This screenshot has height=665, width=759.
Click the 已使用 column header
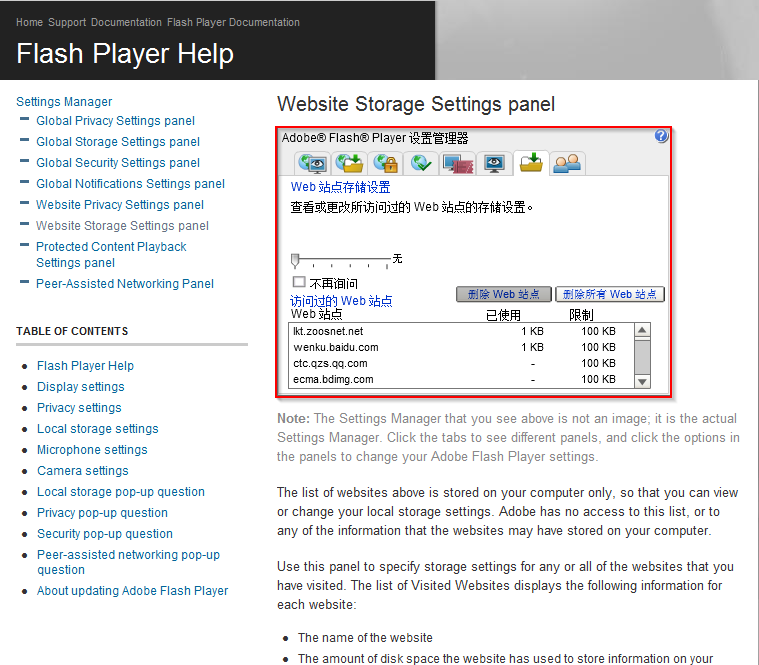[x=503, y=315]
